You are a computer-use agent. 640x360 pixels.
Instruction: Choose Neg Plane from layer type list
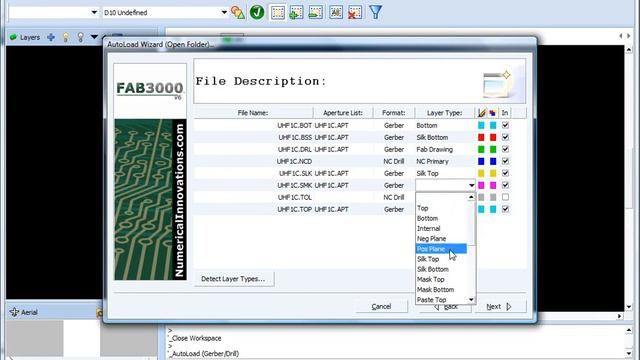431,239
